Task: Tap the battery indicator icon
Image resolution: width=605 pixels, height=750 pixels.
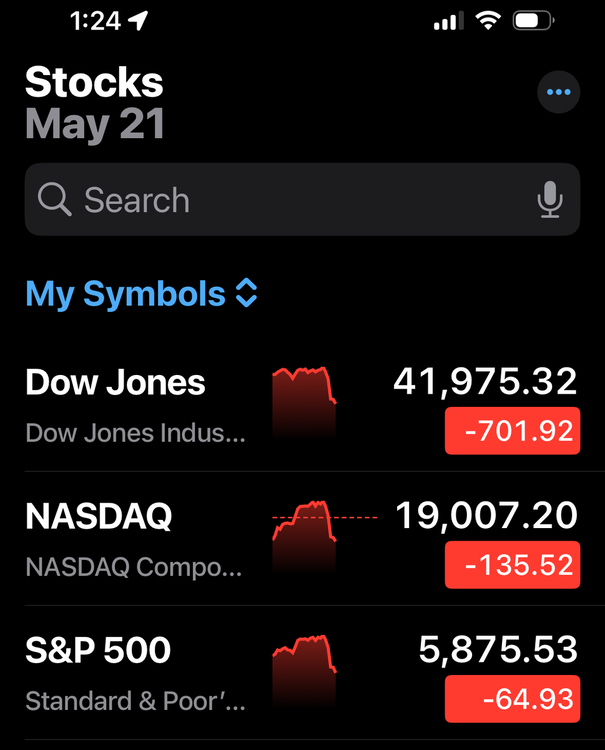Action: coord(534,21)
